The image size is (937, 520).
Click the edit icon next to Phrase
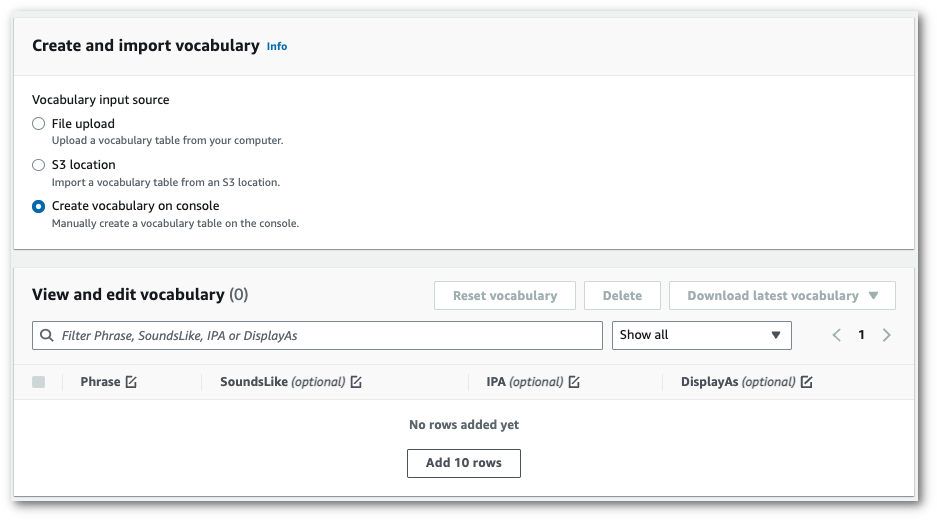pyautogui.click(x=131, y=382)
